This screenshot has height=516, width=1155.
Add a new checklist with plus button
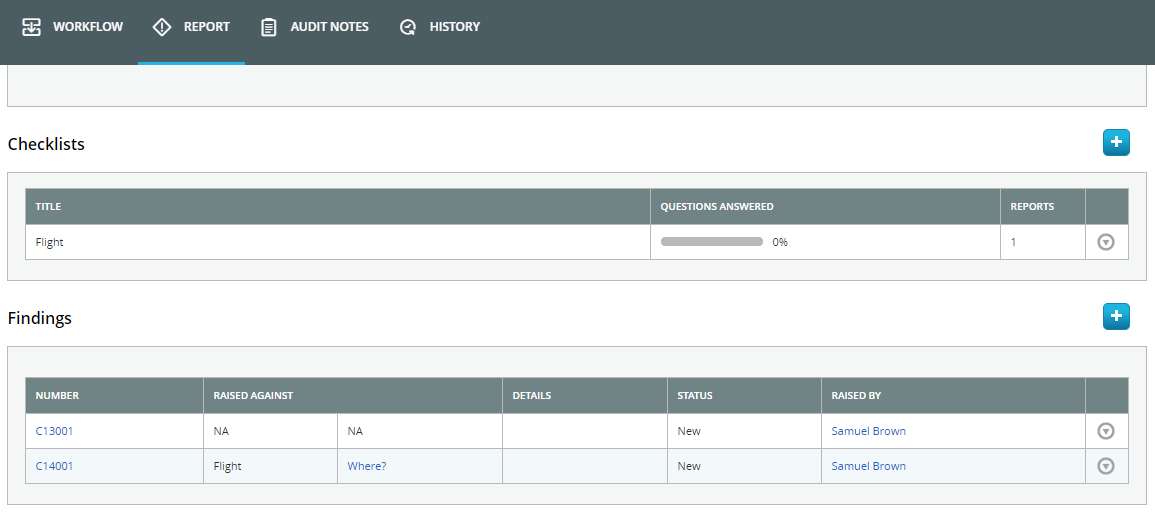1116,143
